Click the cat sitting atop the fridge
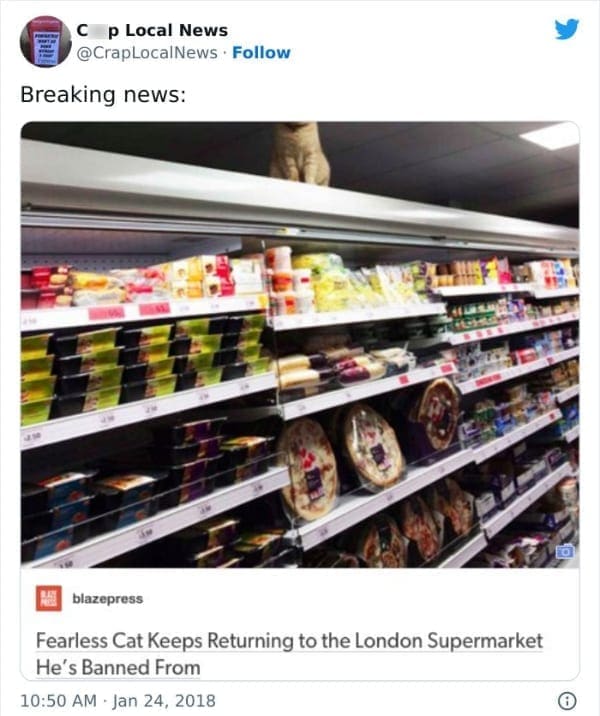 click(300, 153)
